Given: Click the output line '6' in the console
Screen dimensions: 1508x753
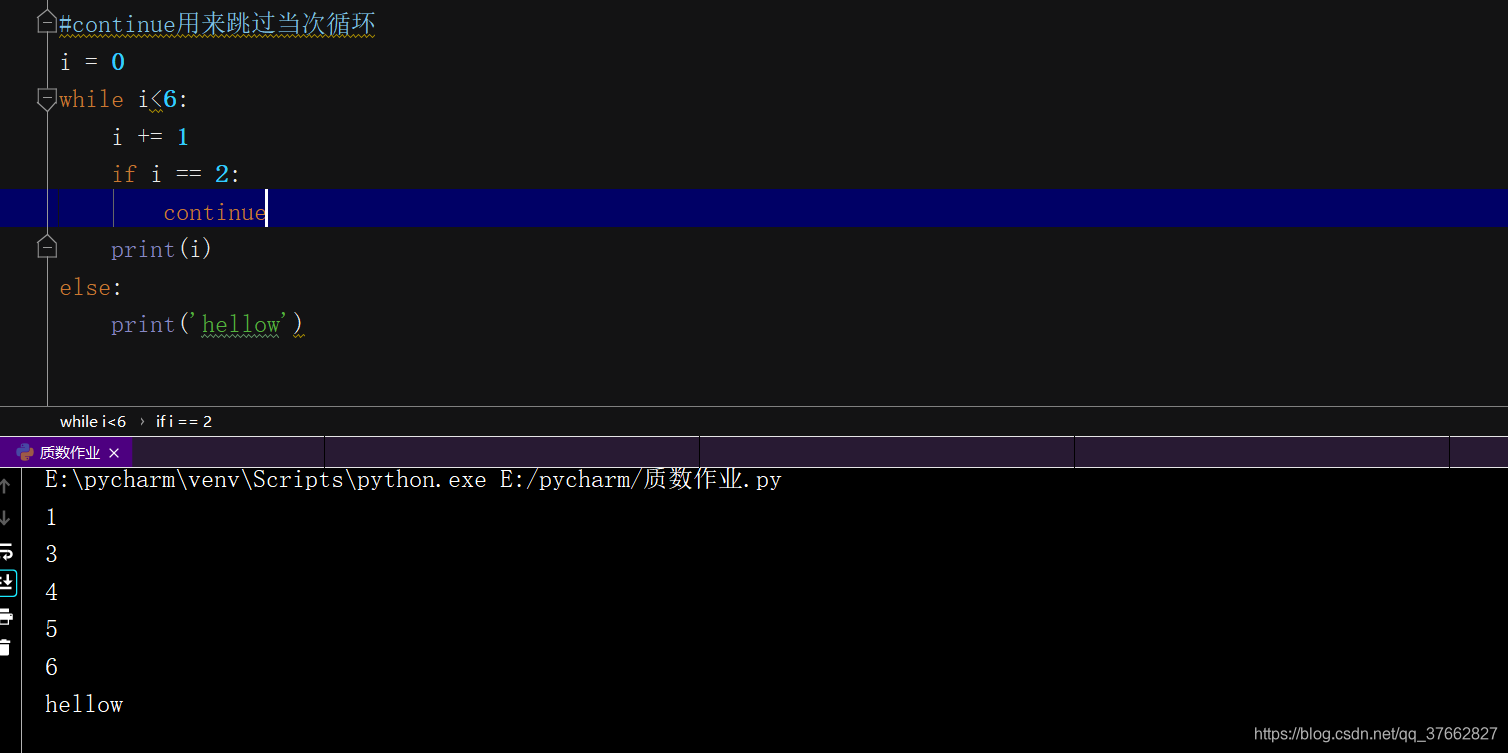Looking at the screenshot, I should coord(51,667).
